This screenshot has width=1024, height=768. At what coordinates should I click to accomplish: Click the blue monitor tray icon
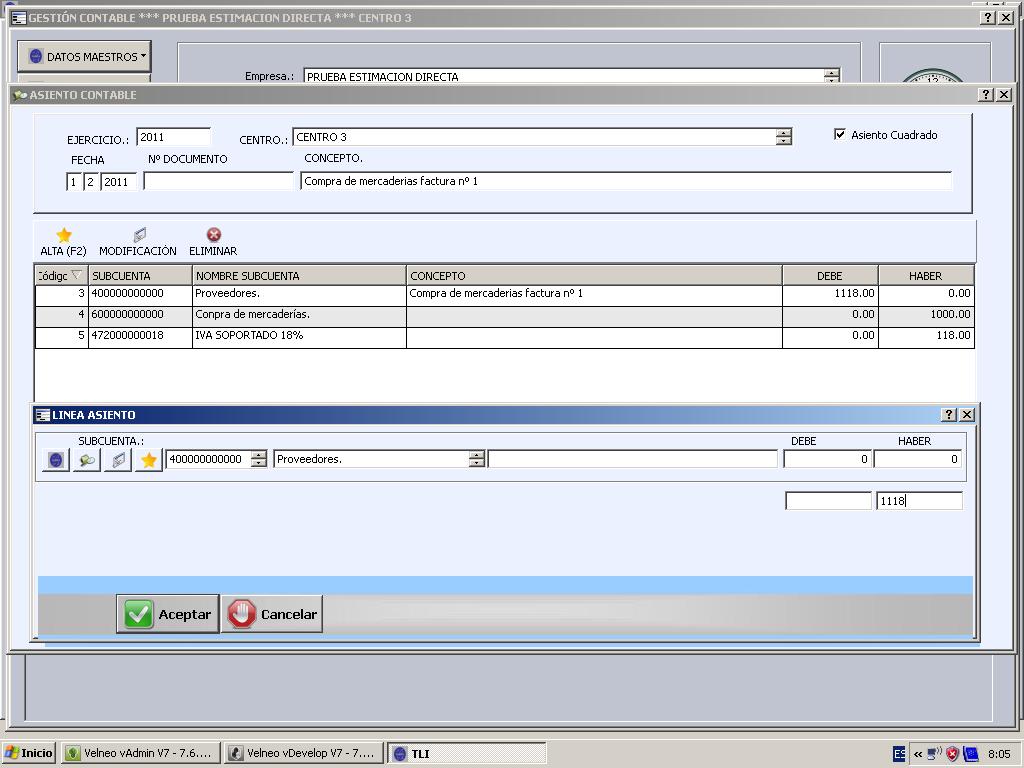[970, 754]
